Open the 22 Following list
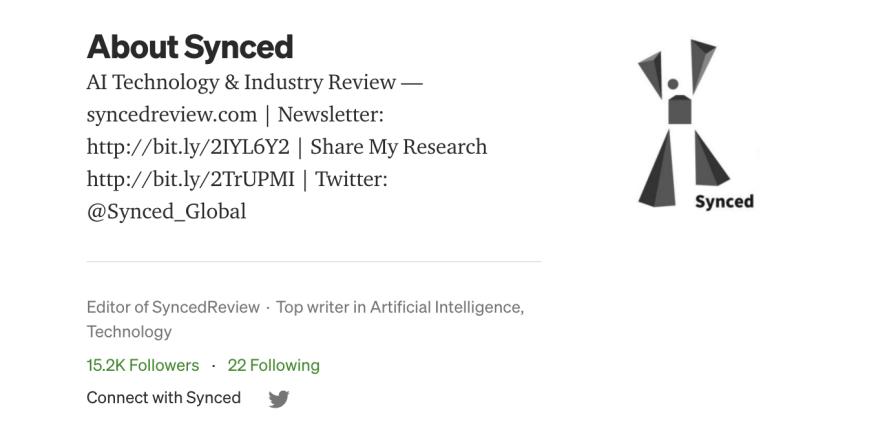This screenshot has width=889, height=429. [274, 366]
